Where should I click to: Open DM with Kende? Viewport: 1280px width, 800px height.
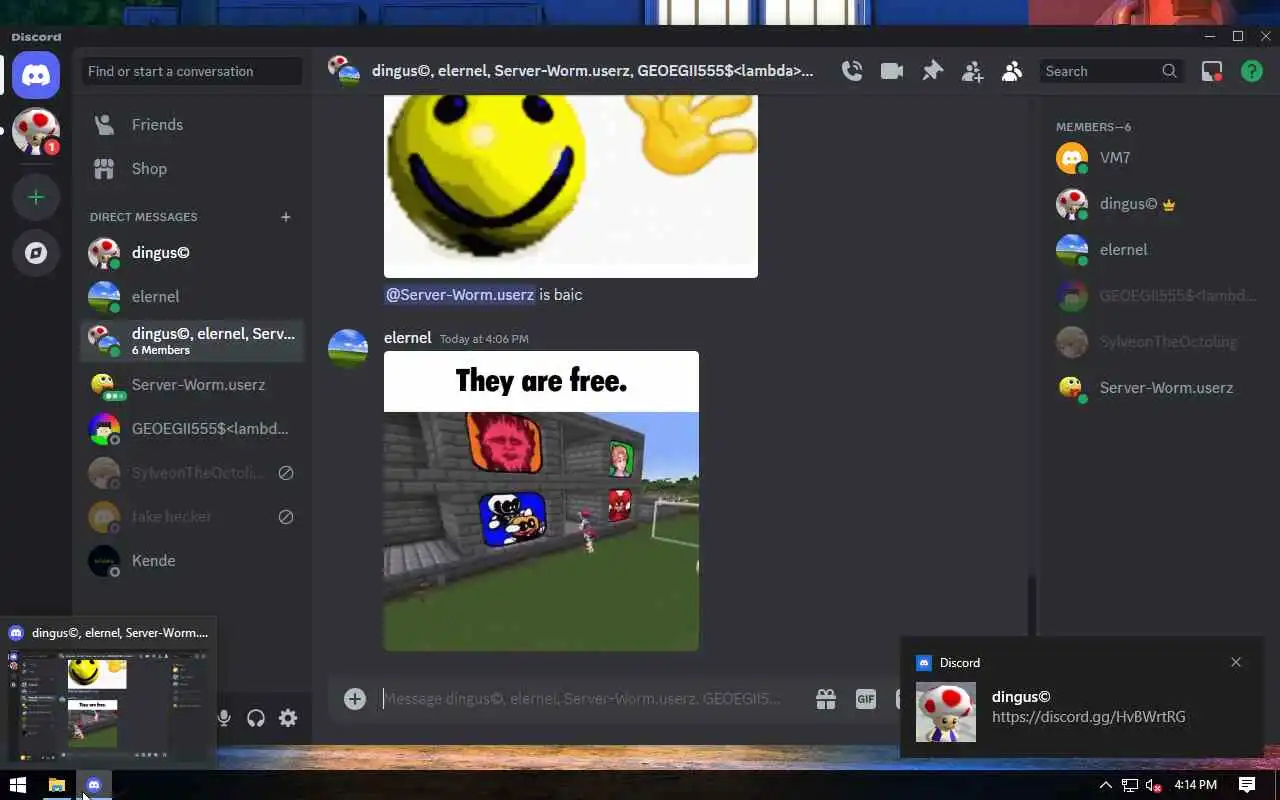coord(192,561)
